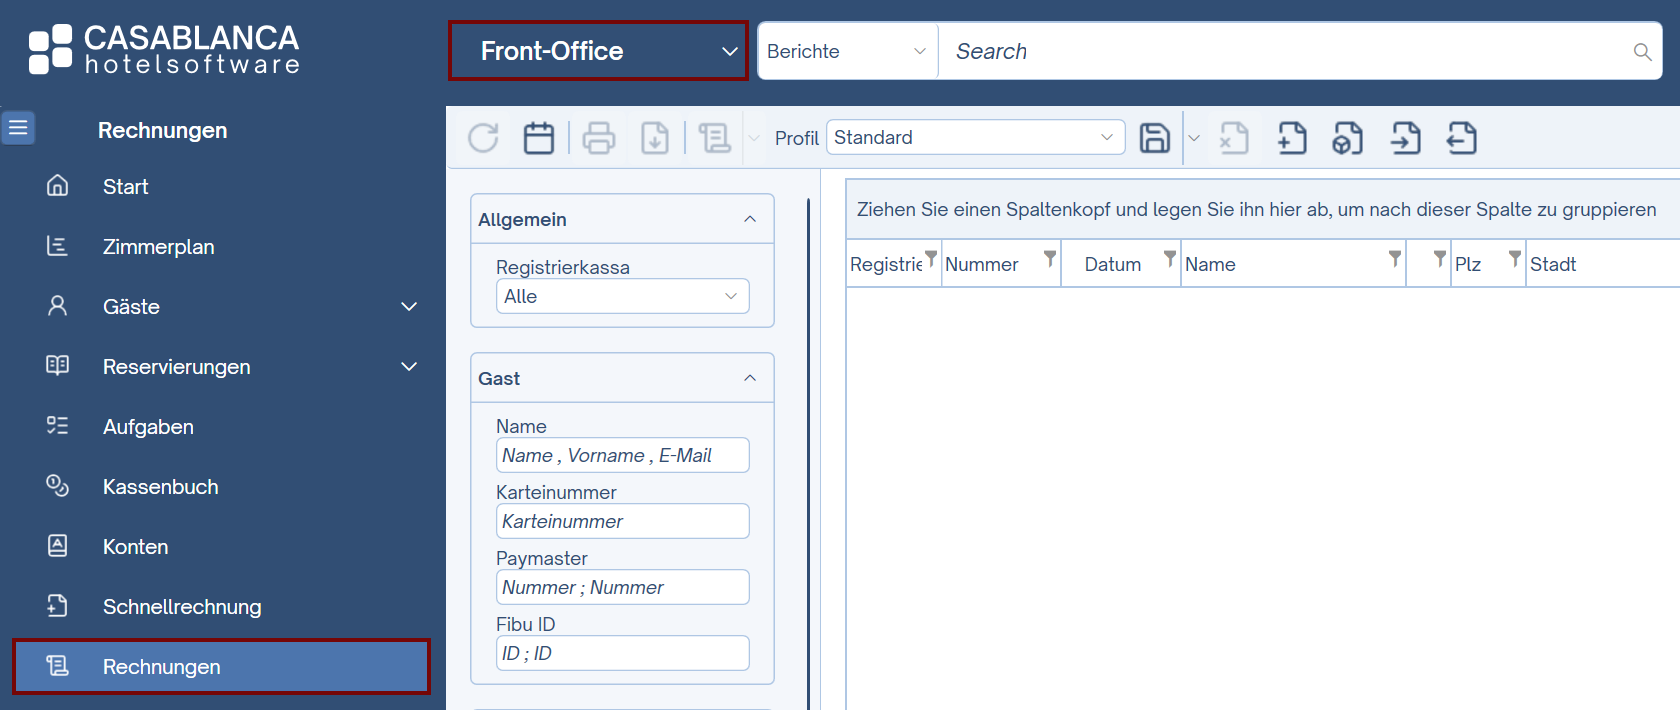The width and height of the screenshot is (1680, 710).
Task: Save the current profile with the diskette icon
Action: pos(1155,138)
